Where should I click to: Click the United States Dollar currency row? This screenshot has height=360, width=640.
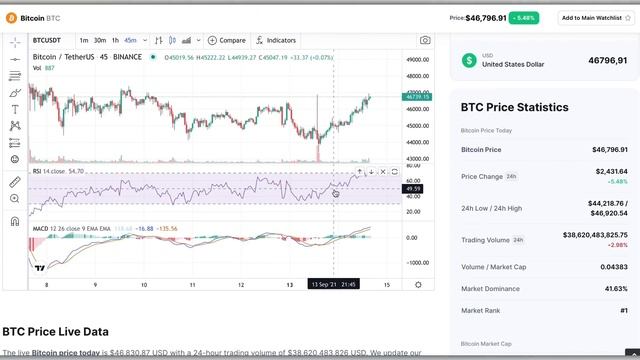click(x=544, y=60)
